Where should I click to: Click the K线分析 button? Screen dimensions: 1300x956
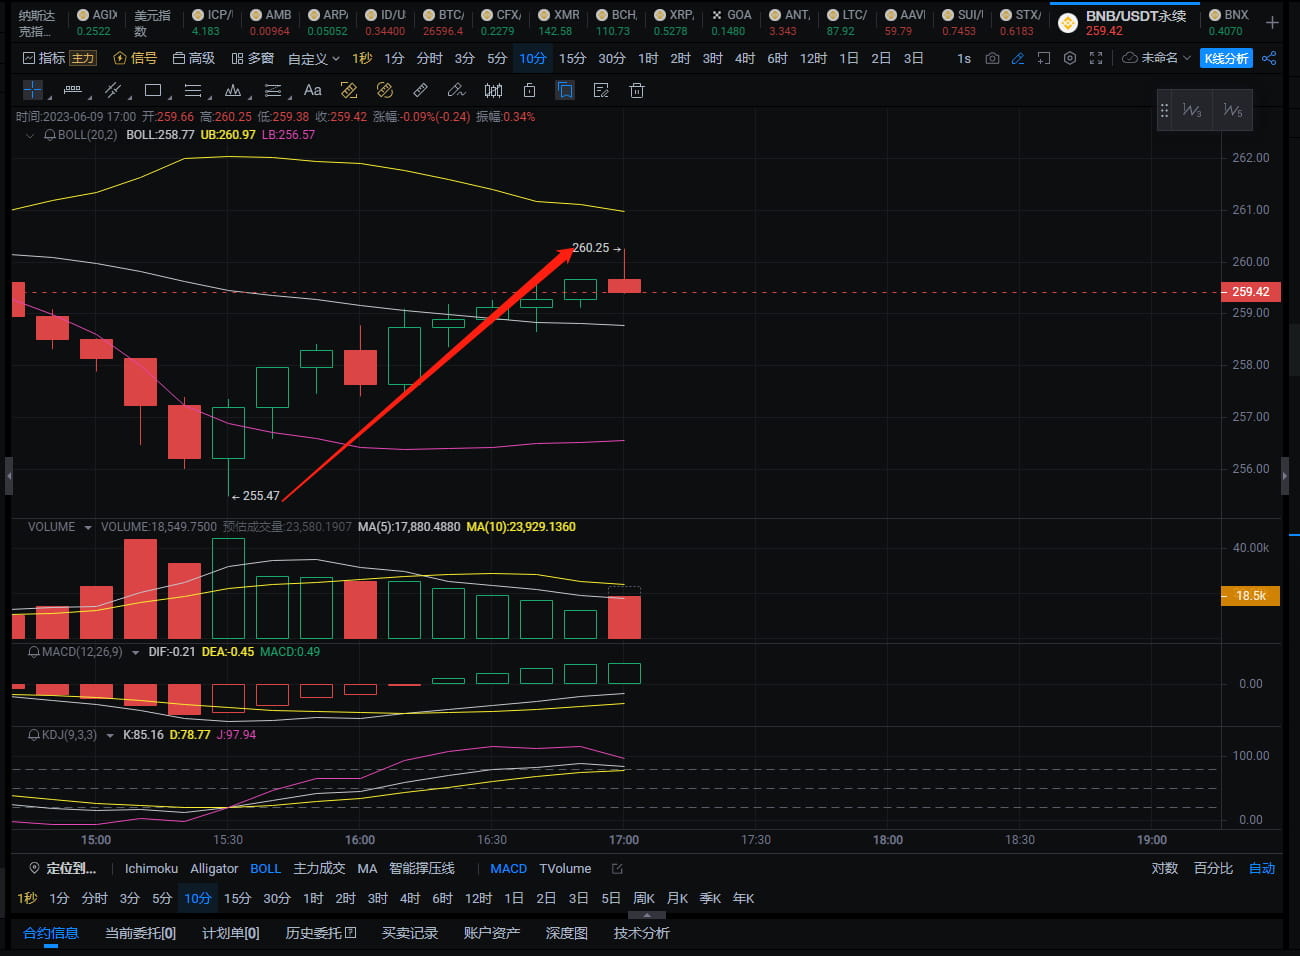(1226, 58)
